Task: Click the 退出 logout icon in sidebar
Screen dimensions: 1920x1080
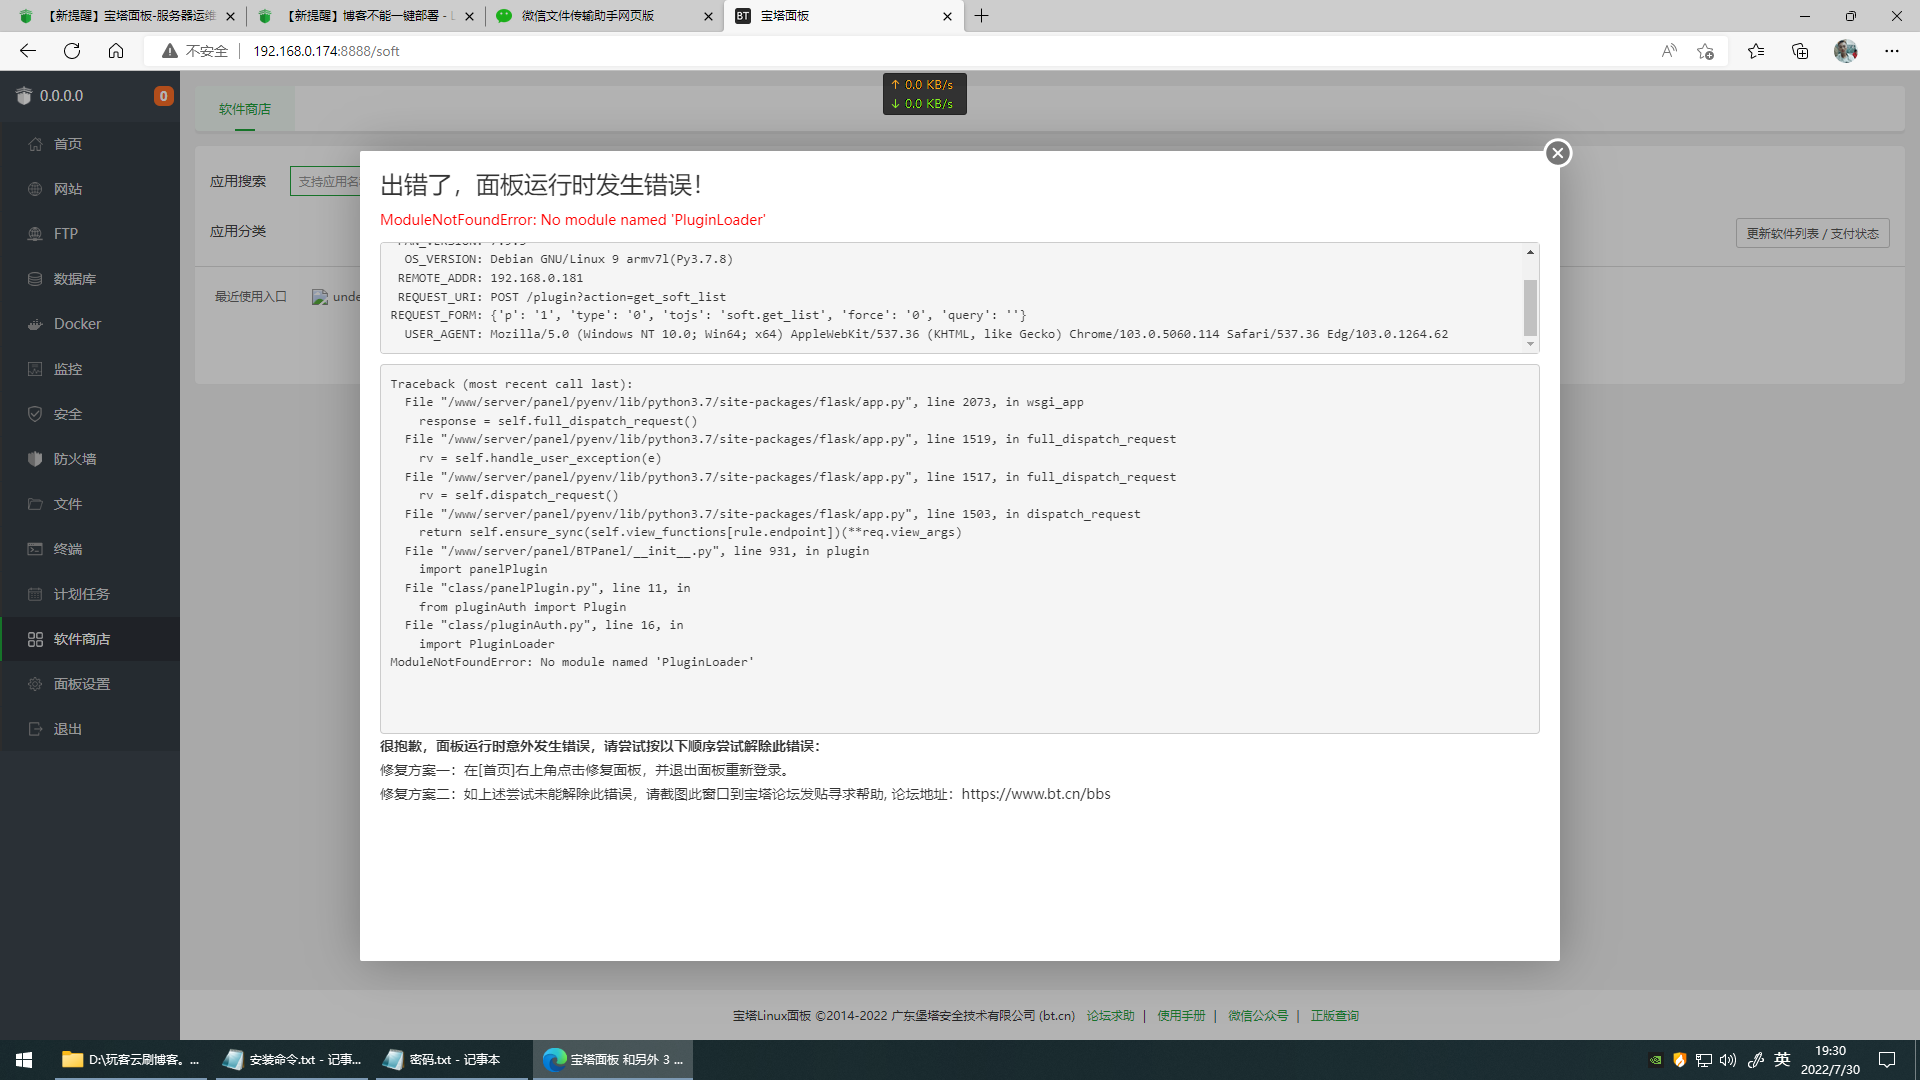Action: click(35, 729)
